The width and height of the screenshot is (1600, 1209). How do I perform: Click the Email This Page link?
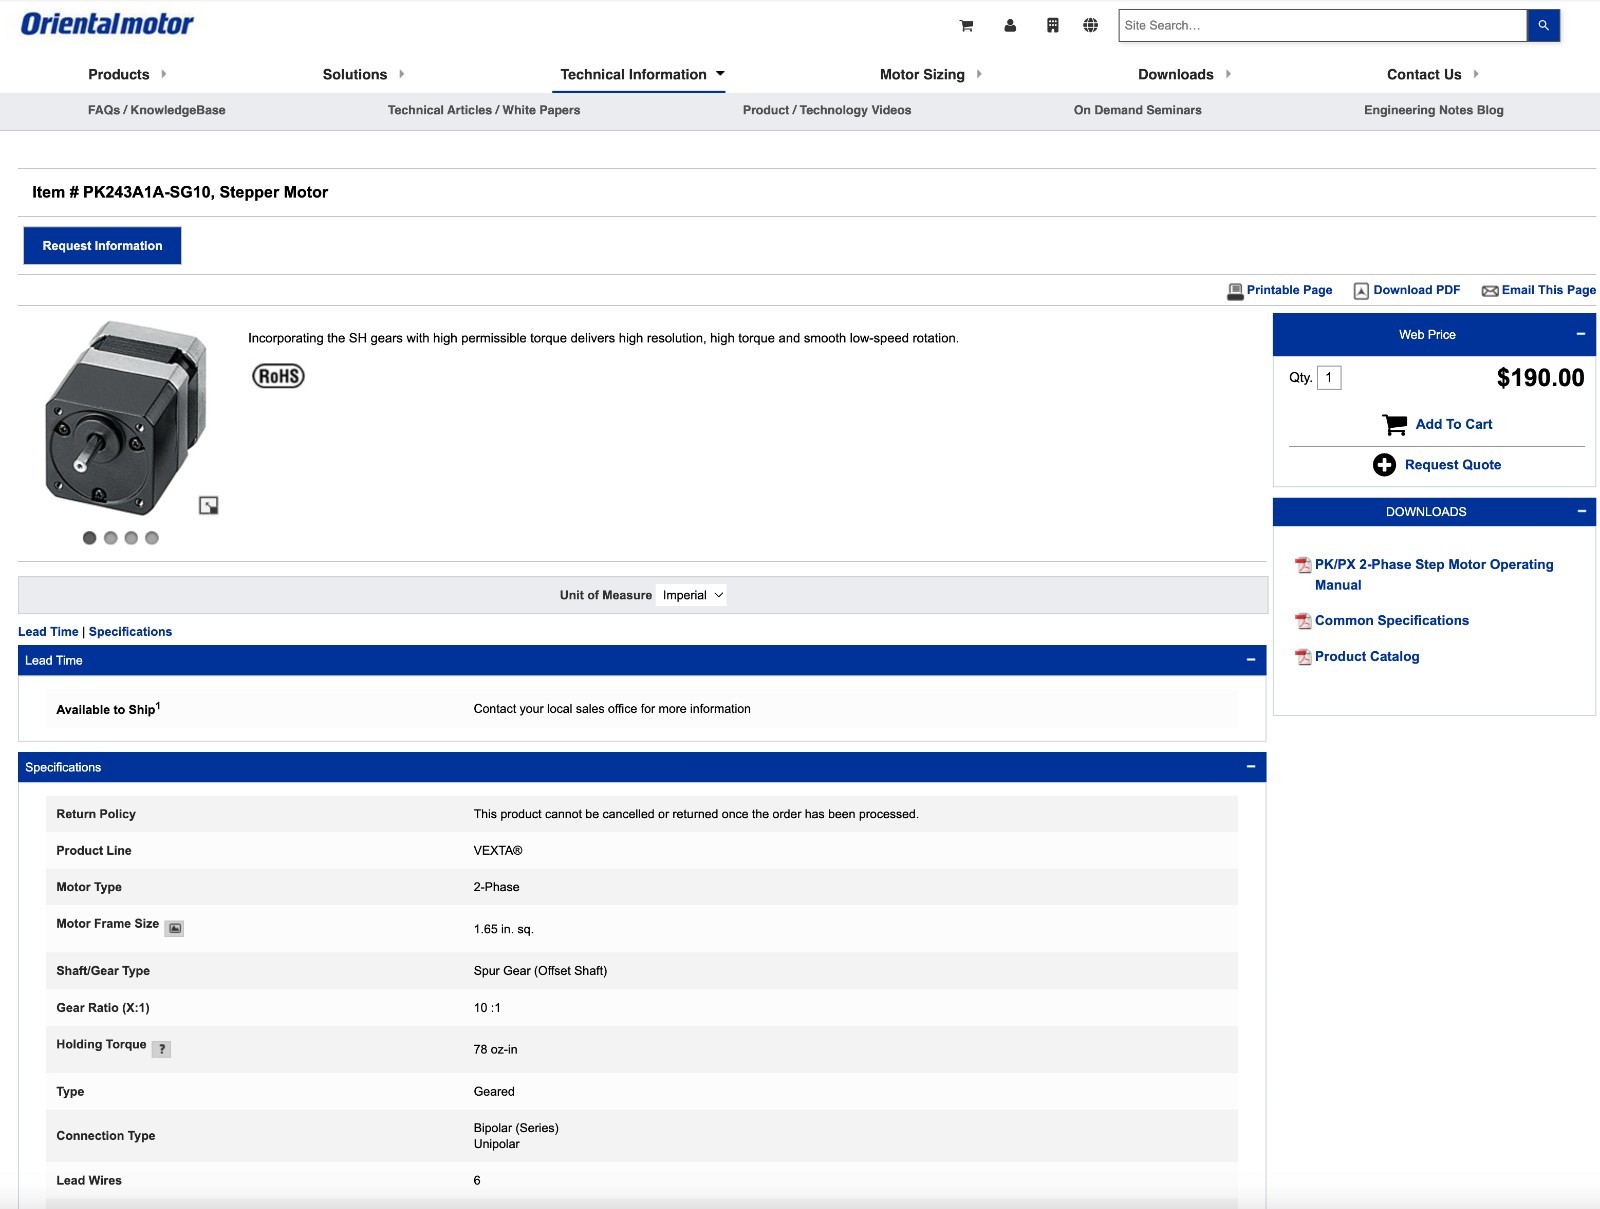(1548, 290)
